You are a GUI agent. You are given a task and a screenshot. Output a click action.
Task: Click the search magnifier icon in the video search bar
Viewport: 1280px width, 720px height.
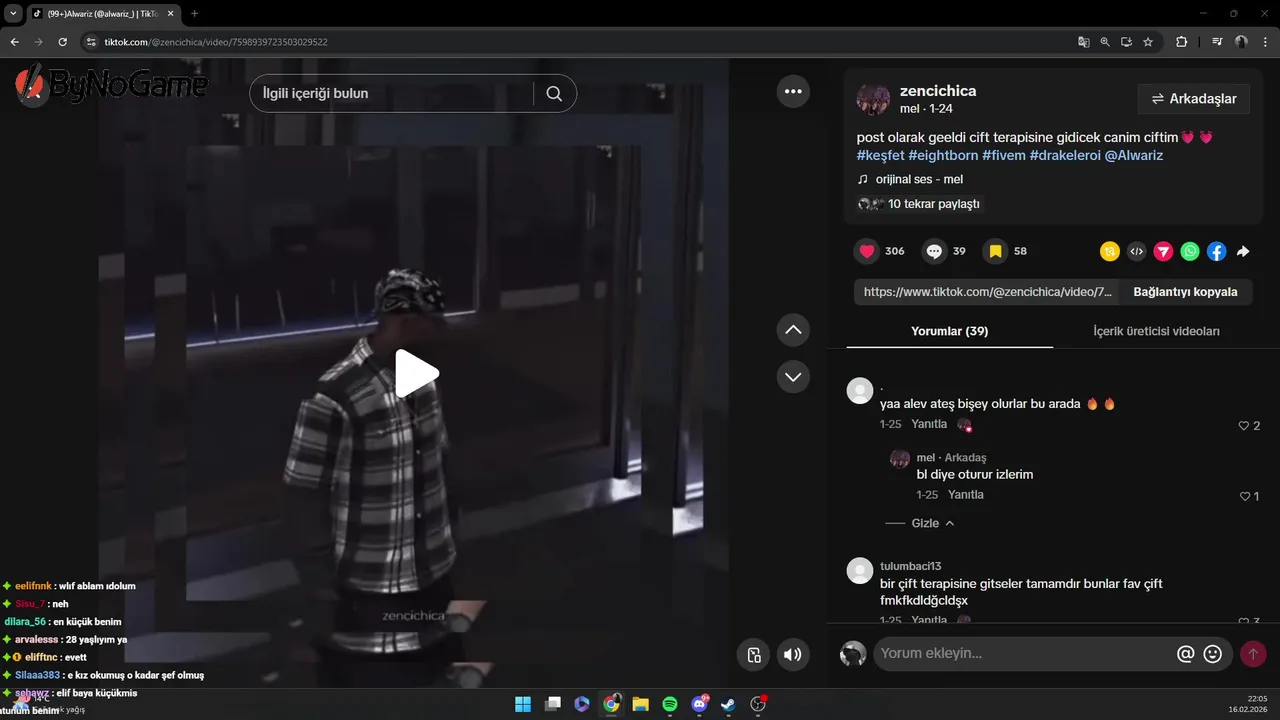[554, 93]
